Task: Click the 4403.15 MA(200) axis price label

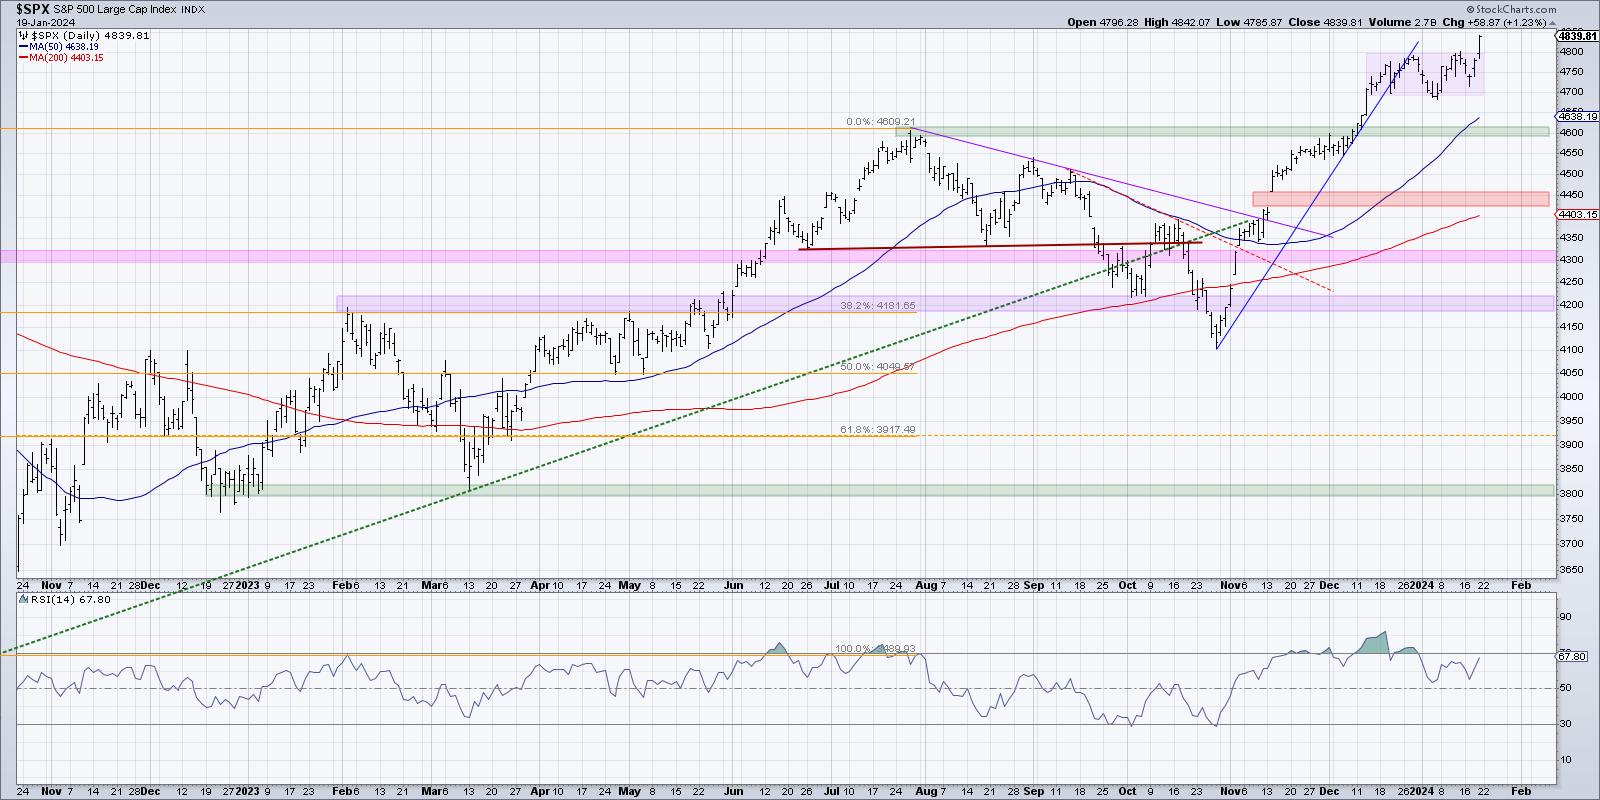Action: [x=1577, y=214]
